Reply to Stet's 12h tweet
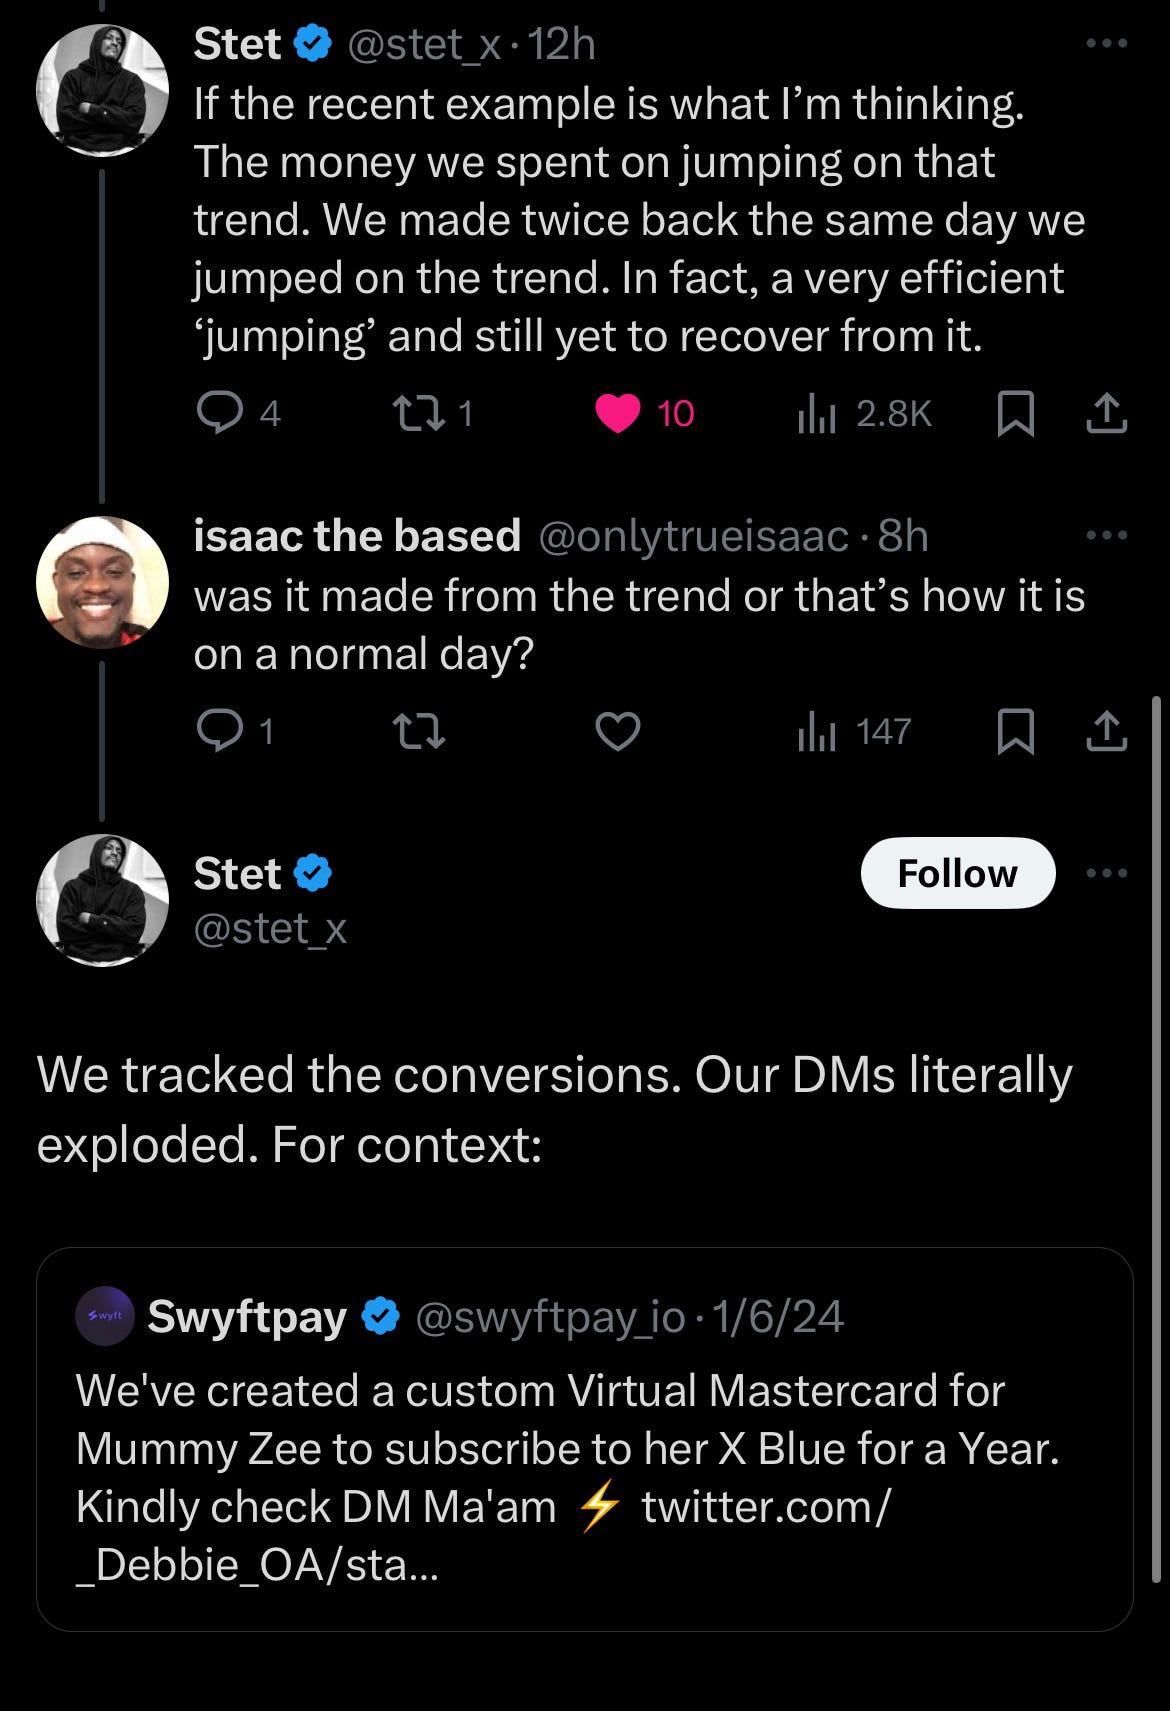The width and height of the screenshot is (1170, 1711). (220, 413)
